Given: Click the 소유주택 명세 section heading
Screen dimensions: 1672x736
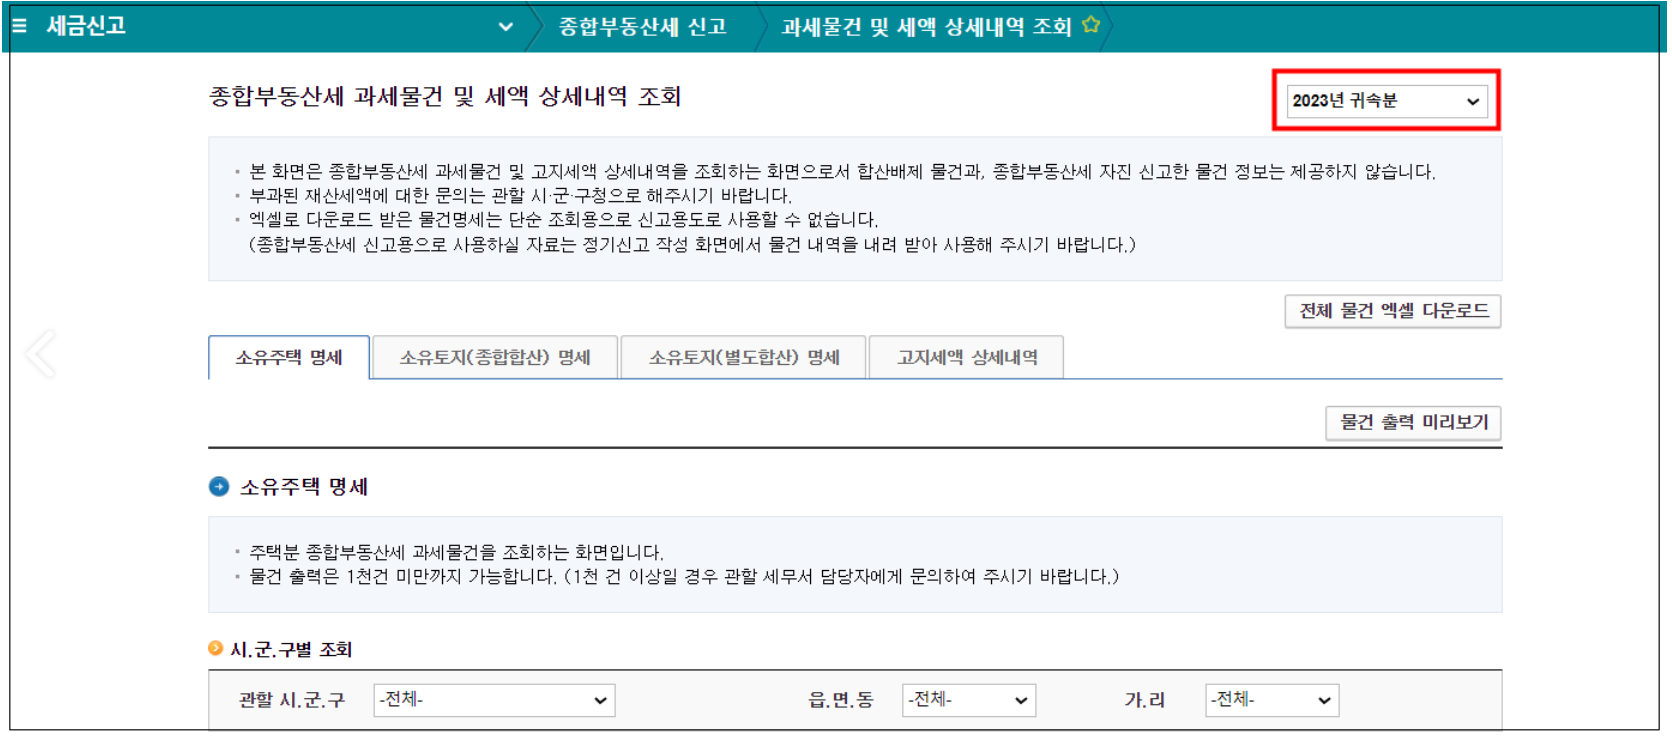Looking at the screenshot, I should click(x=304, y=487).
